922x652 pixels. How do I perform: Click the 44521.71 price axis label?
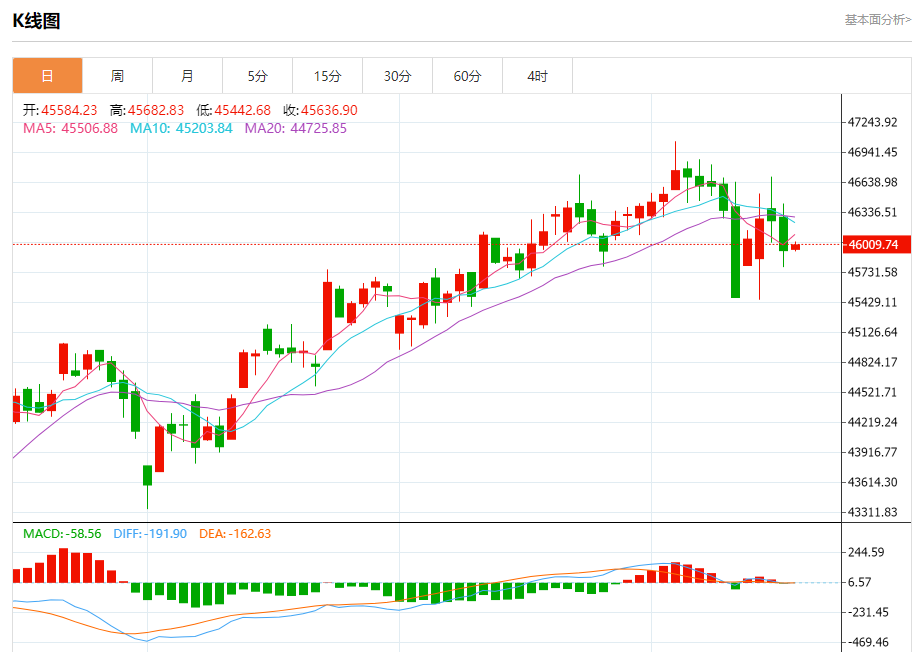click(873, 392)
